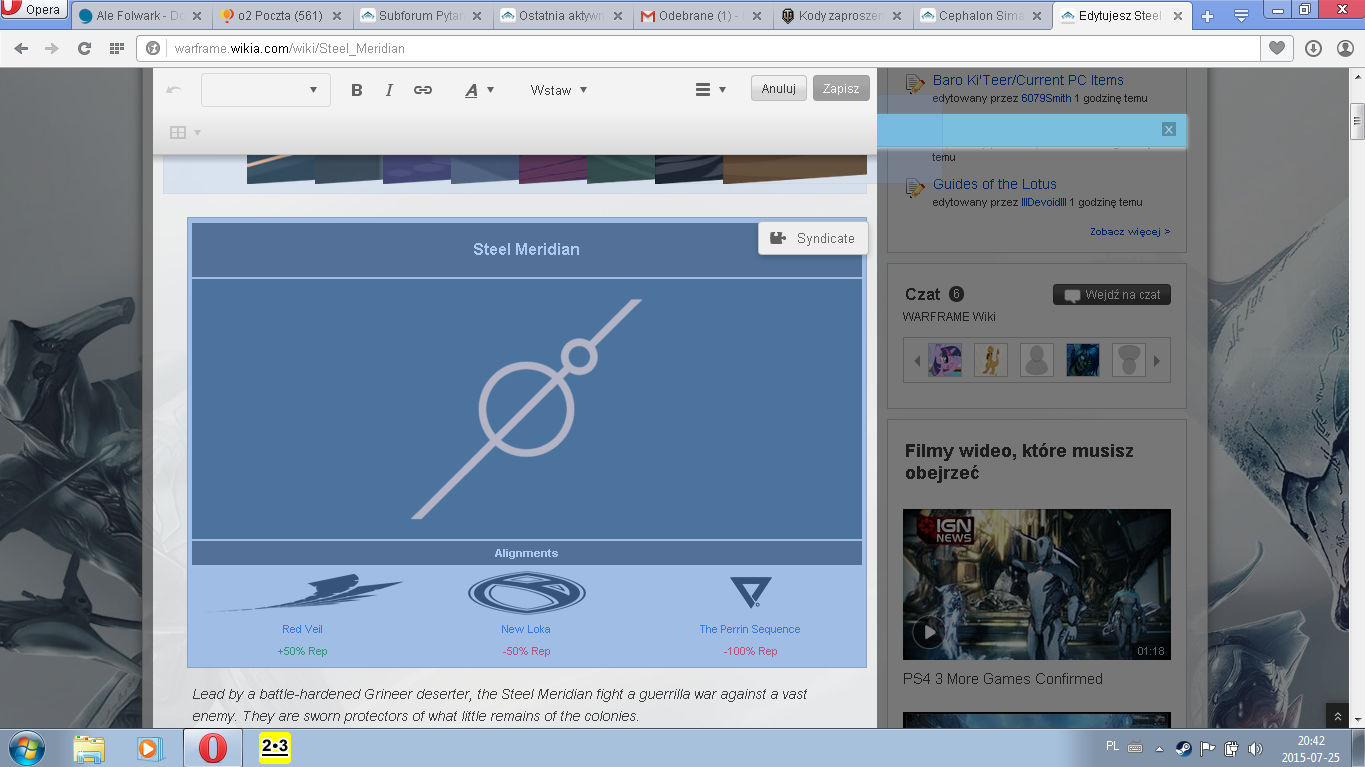Viewport: 1365px width, 767px height.
Task: Open Speed Dial grid icon
Action: 116,48
